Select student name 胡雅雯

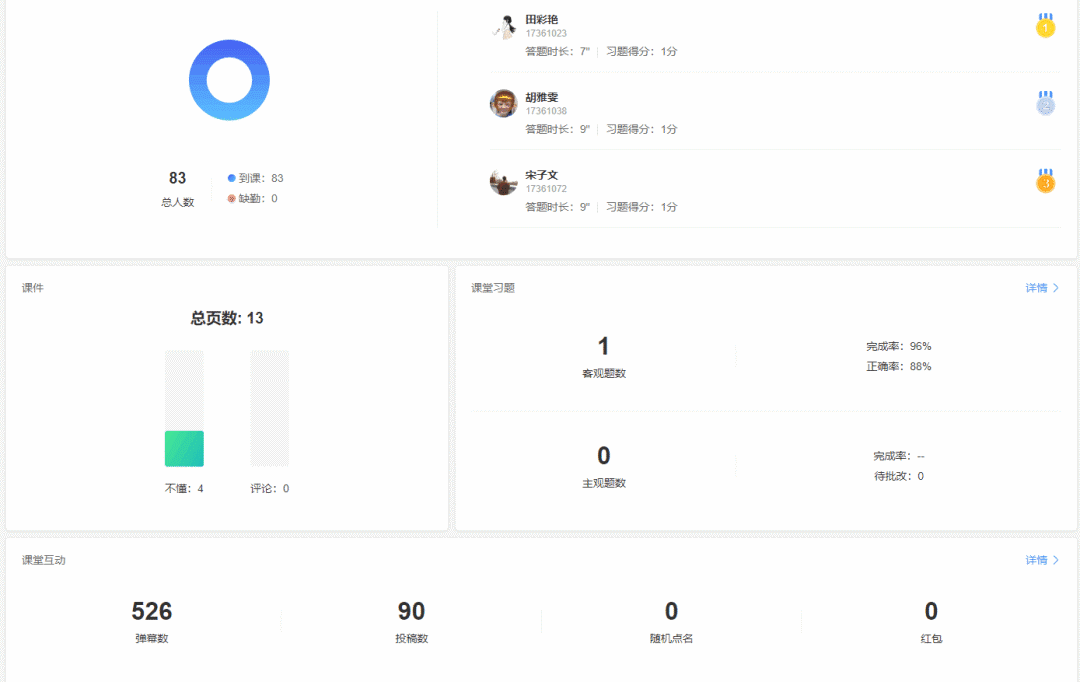click(x=541, y=97)
